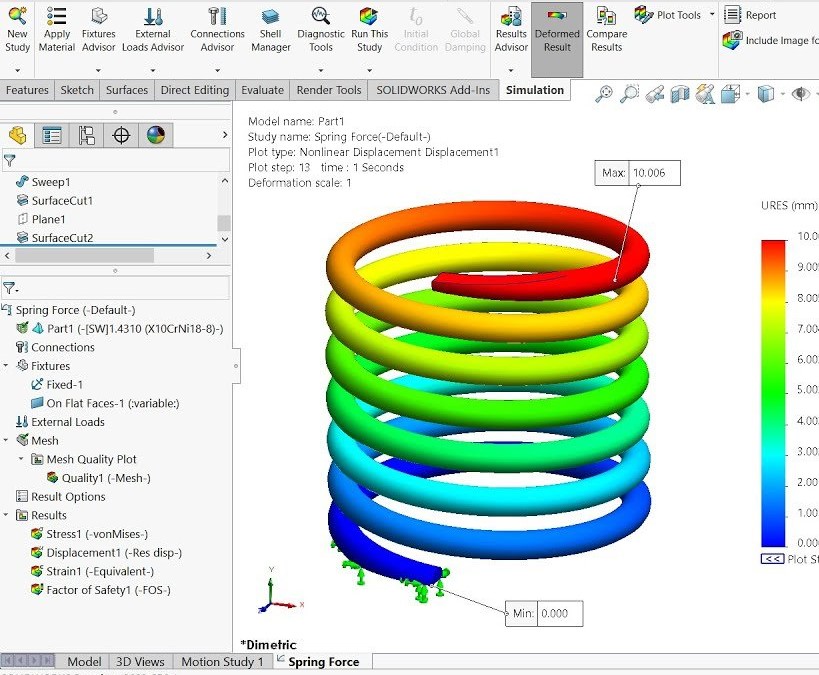The image size is (819, 675).
Task: Collapse the Results folder node
Action: [6, 515]
